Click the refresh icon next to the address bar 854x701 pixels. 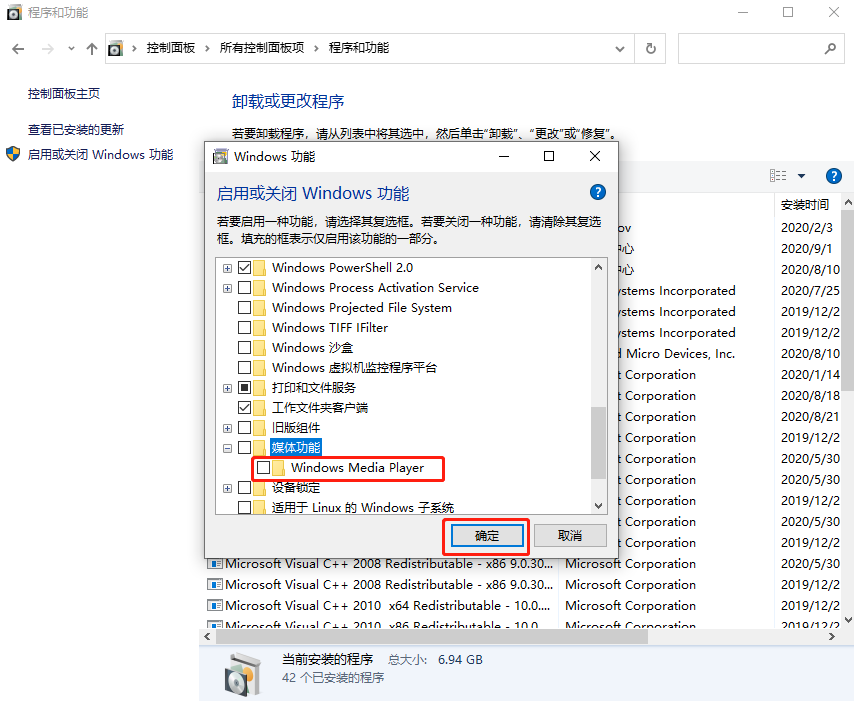[649, 48]
